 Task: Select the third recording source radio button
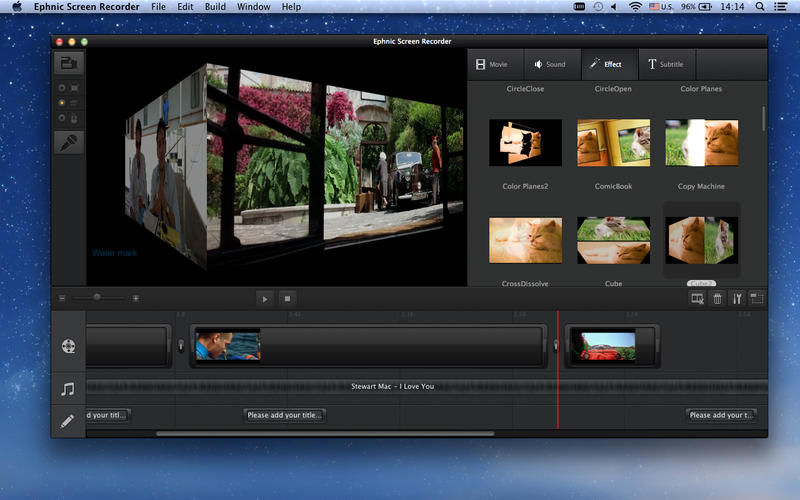62,118
